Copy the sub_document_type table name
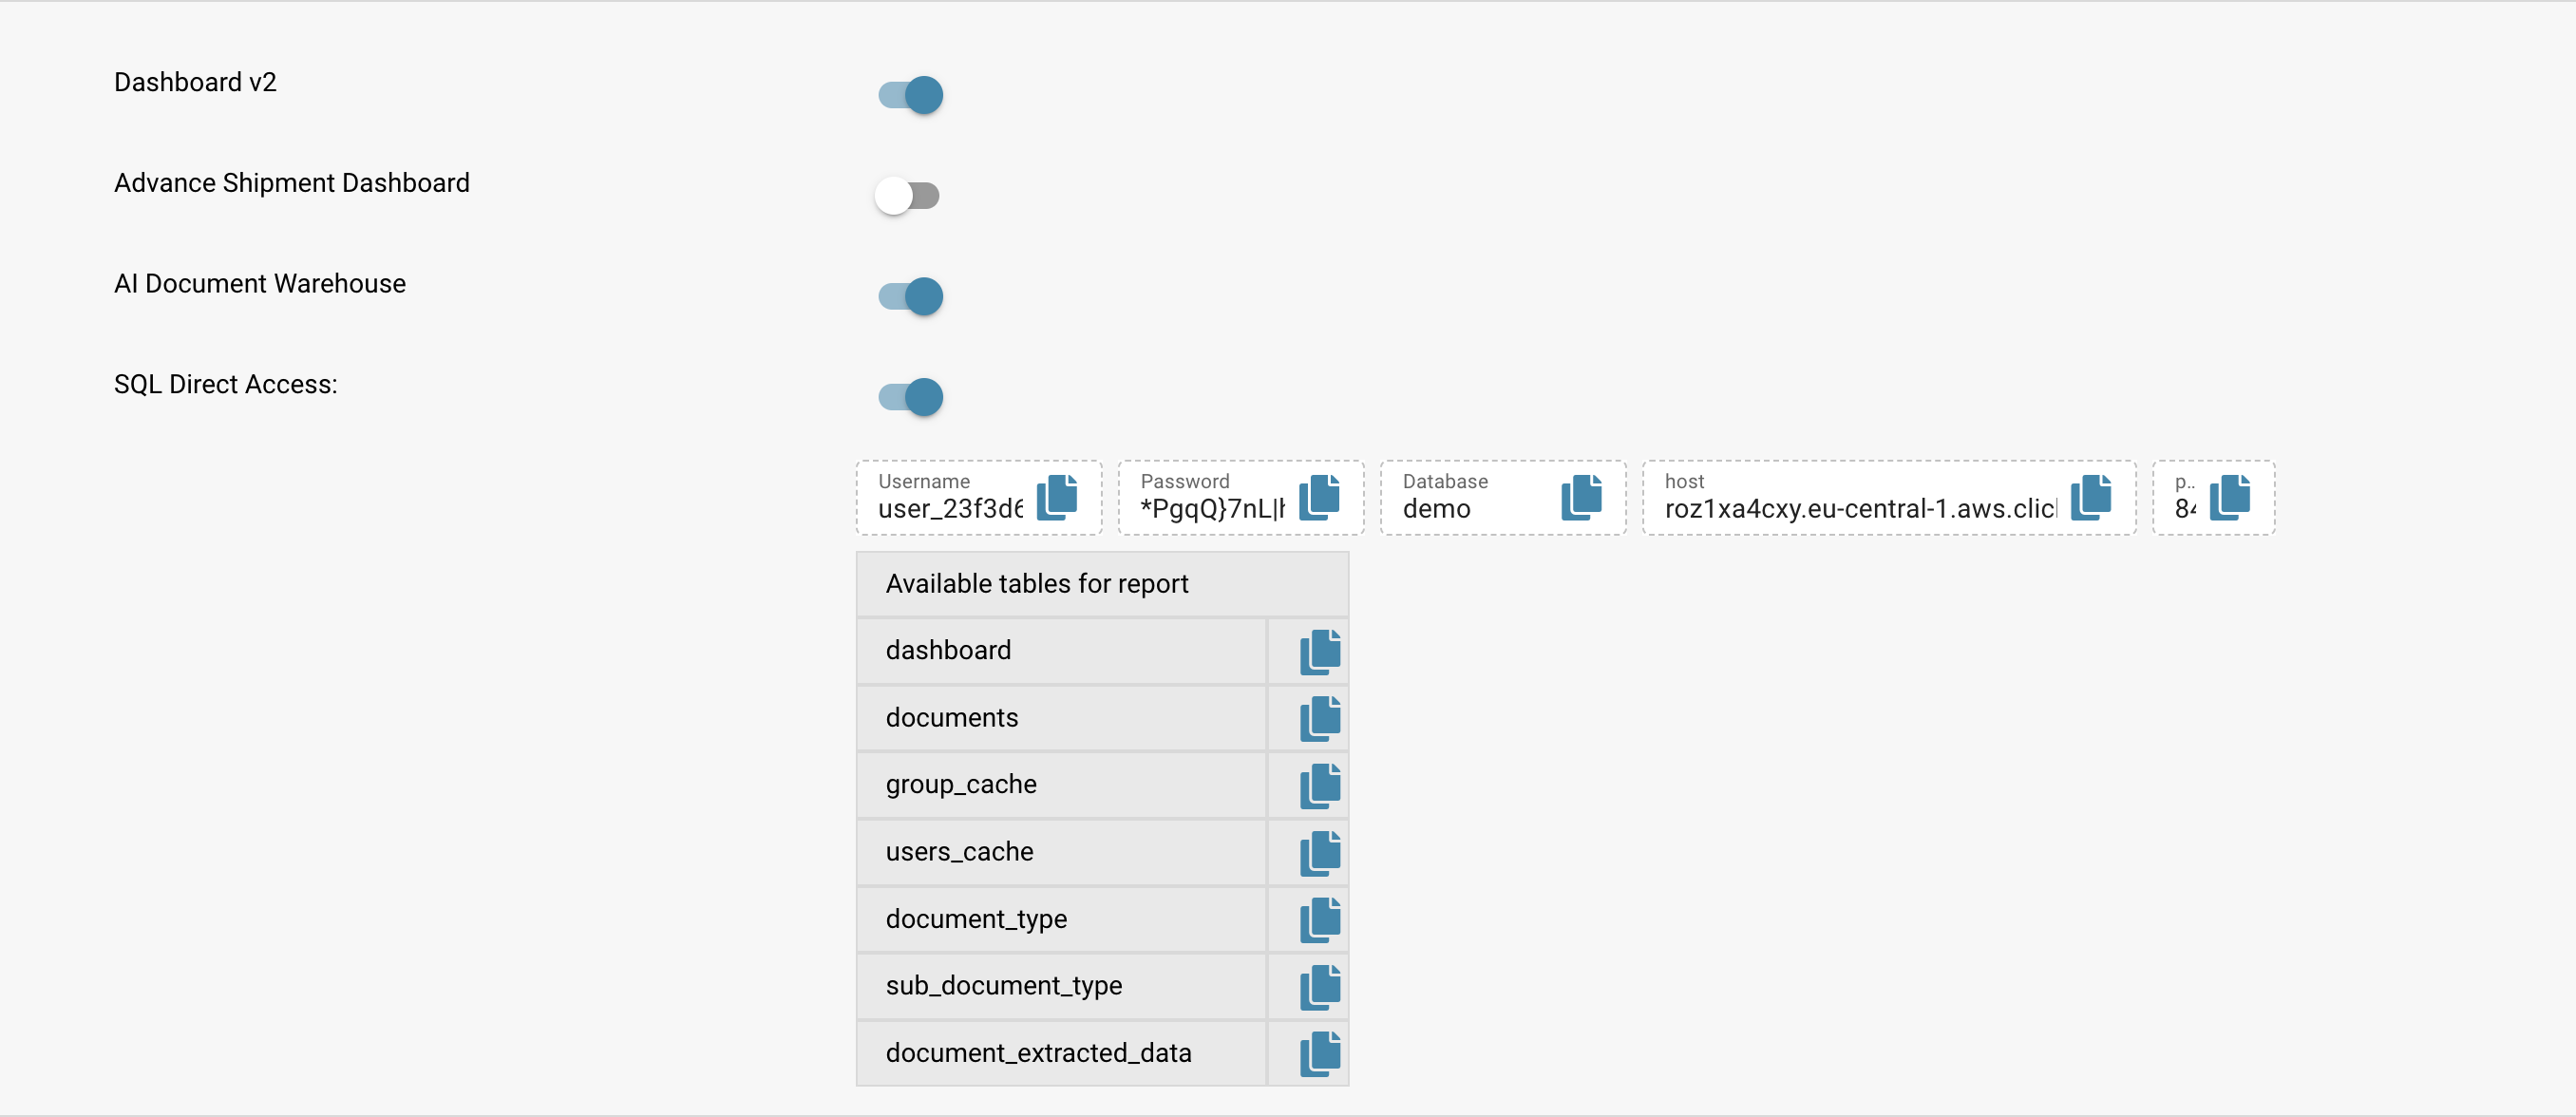This screenshot has width=2576, height=1117. point(1319,986)
